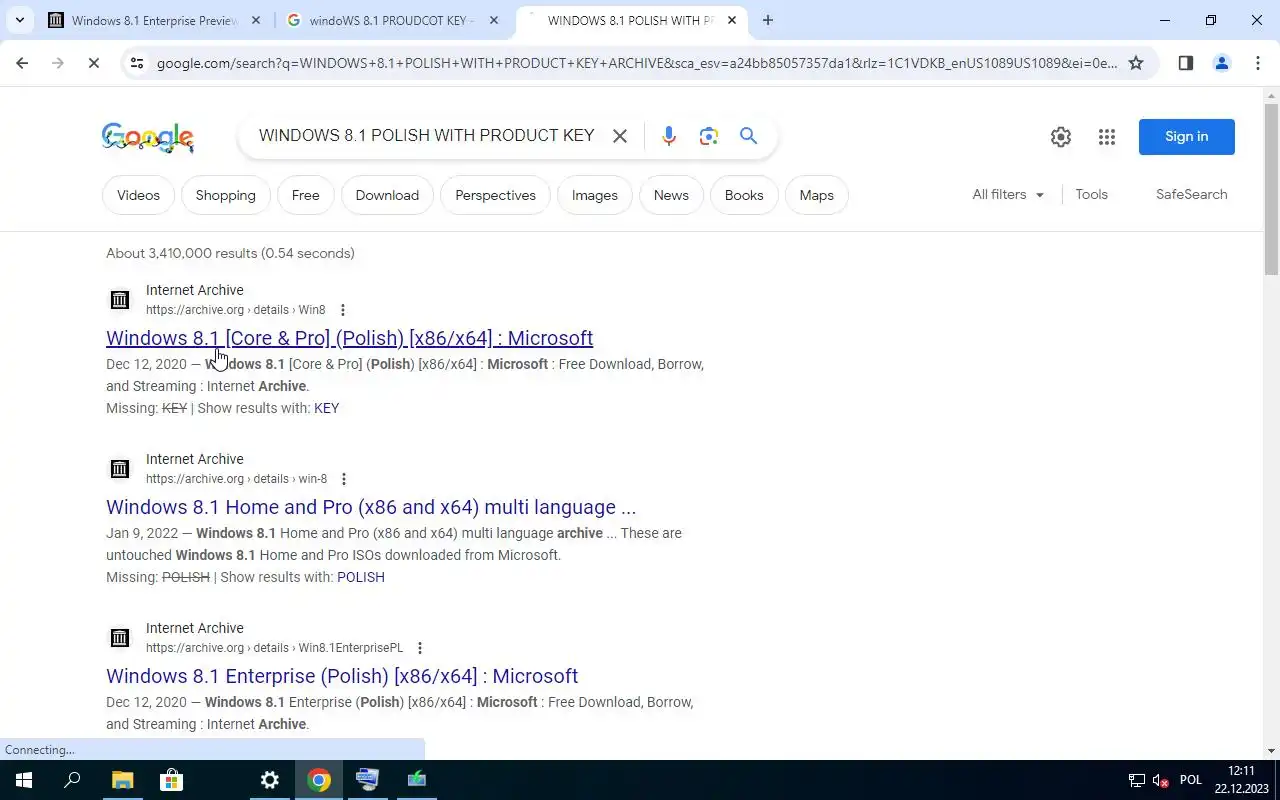Open Chrome profile icon
This screenshot has width=1280, height=800.
tap(1221, 63)
